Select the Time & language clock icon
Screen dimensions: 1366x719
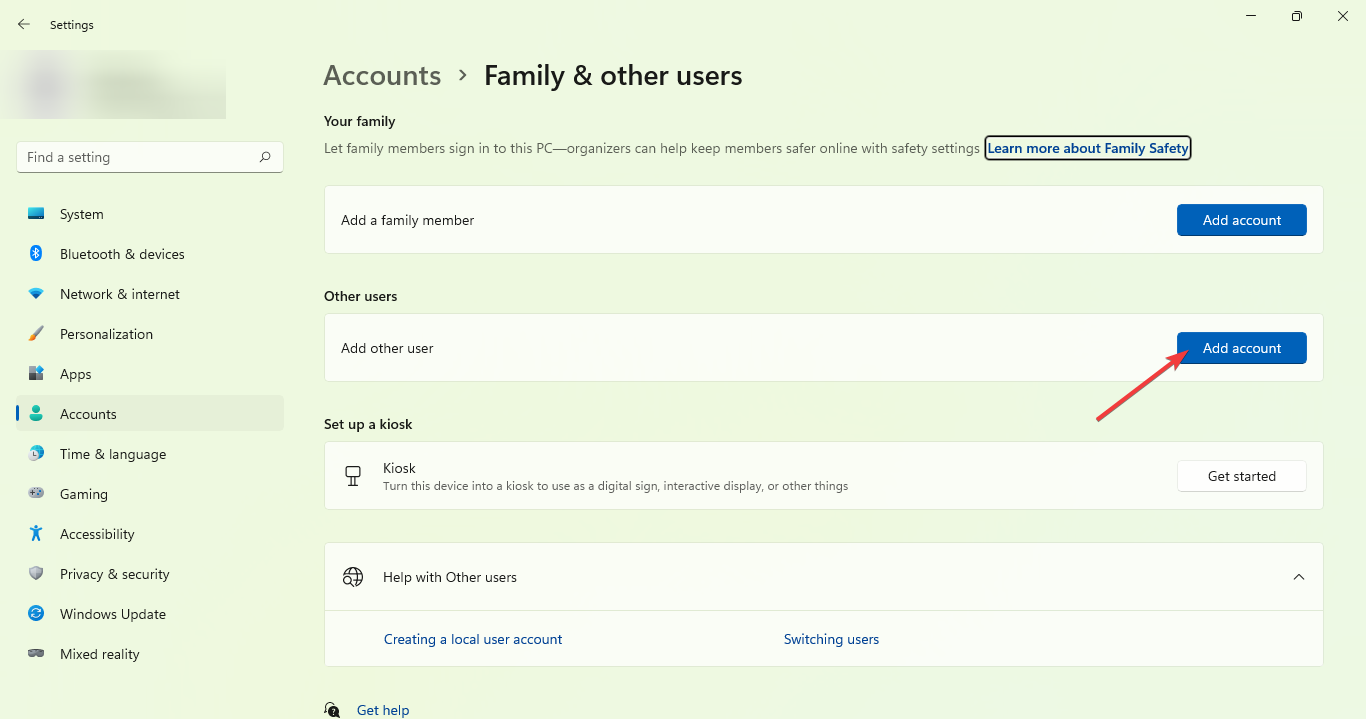36,454
